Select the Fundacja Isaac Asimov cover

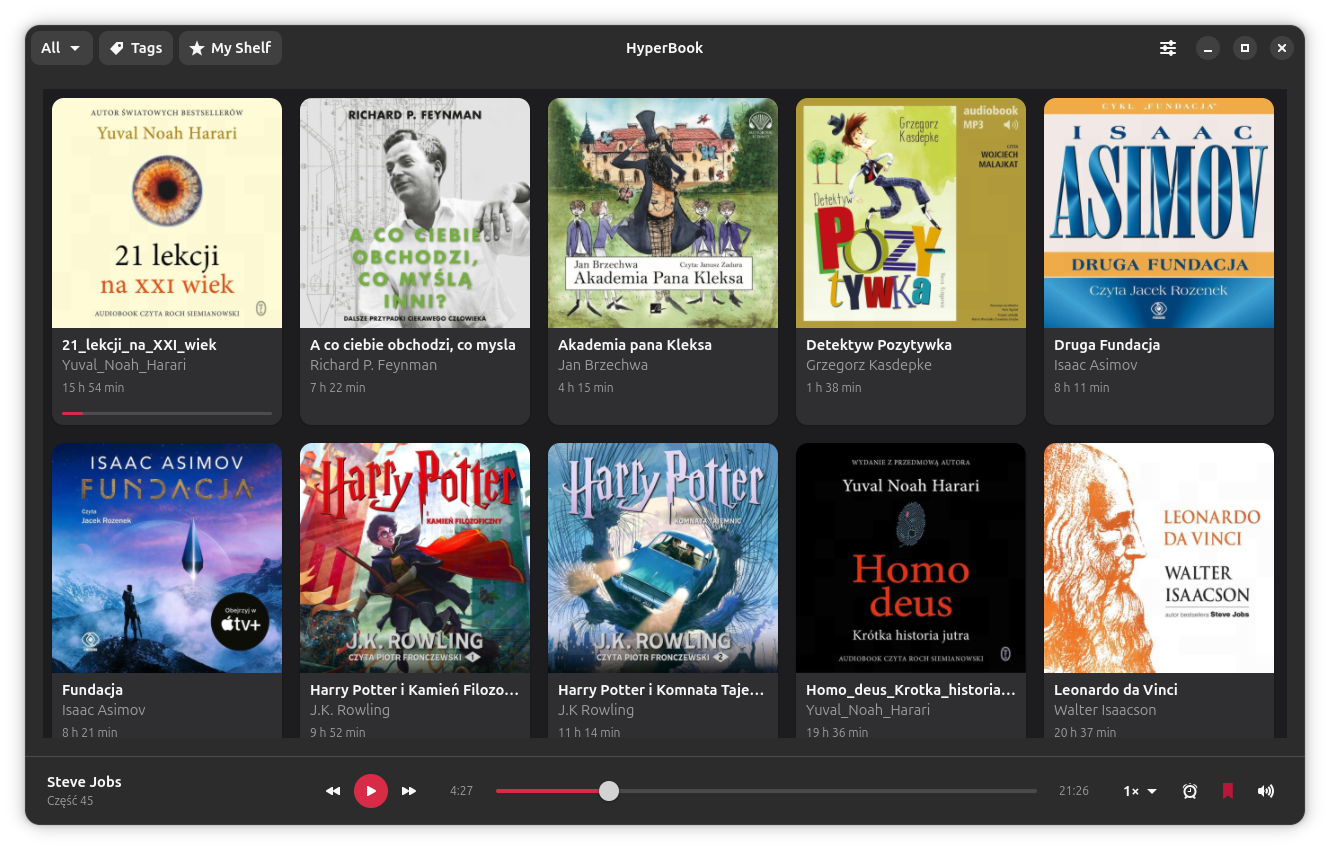click(167, 558)
